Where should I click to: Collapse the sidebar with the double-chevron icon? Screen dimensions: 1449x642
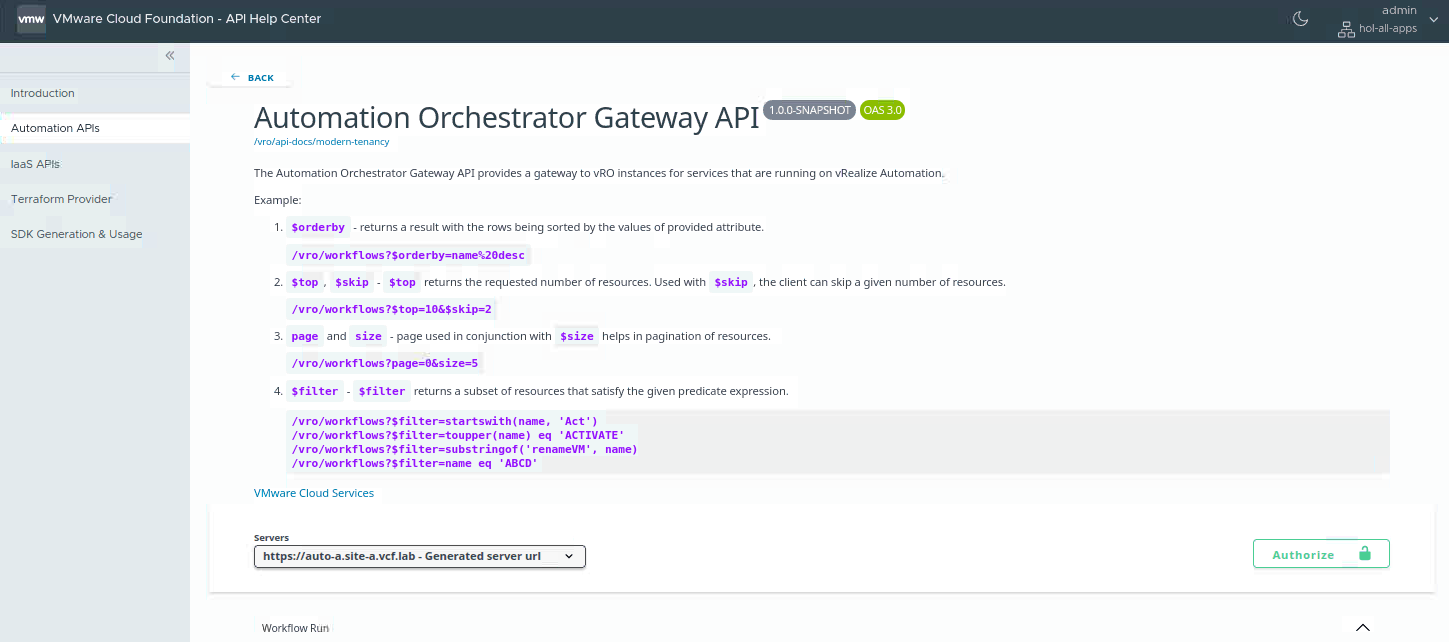click(x=170, y=56)
